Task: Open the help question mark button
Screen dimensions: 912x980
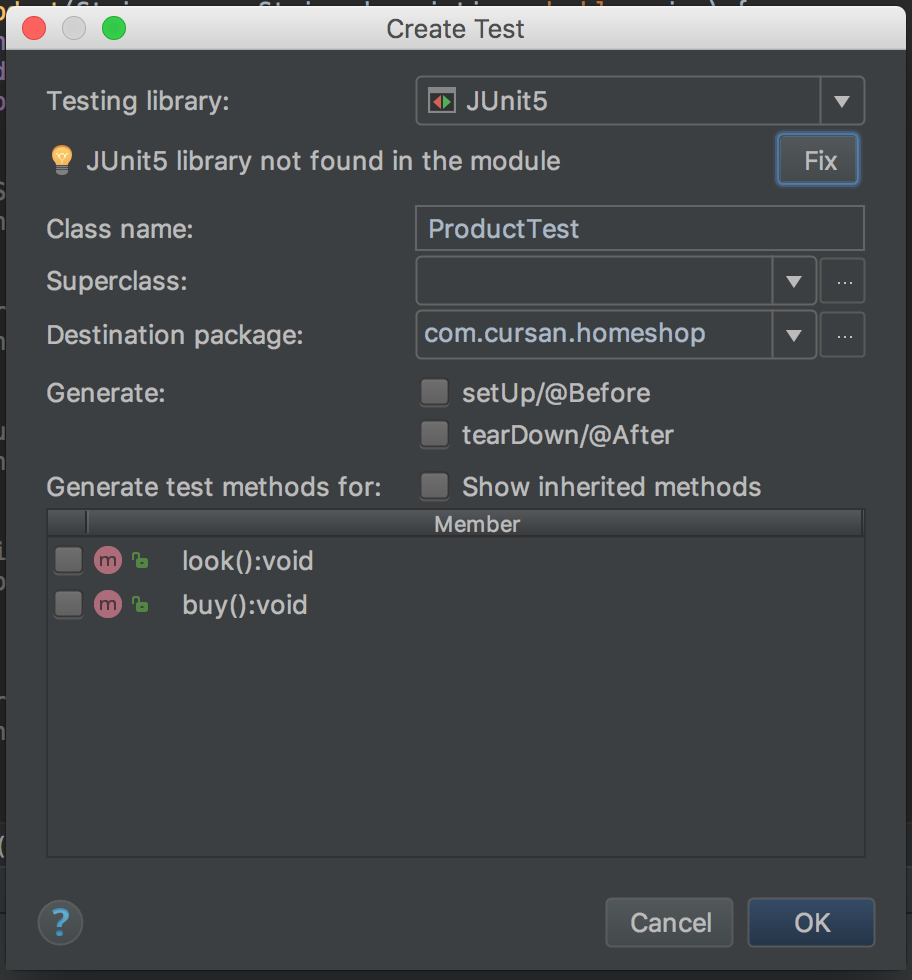Action: pos(60,922)
